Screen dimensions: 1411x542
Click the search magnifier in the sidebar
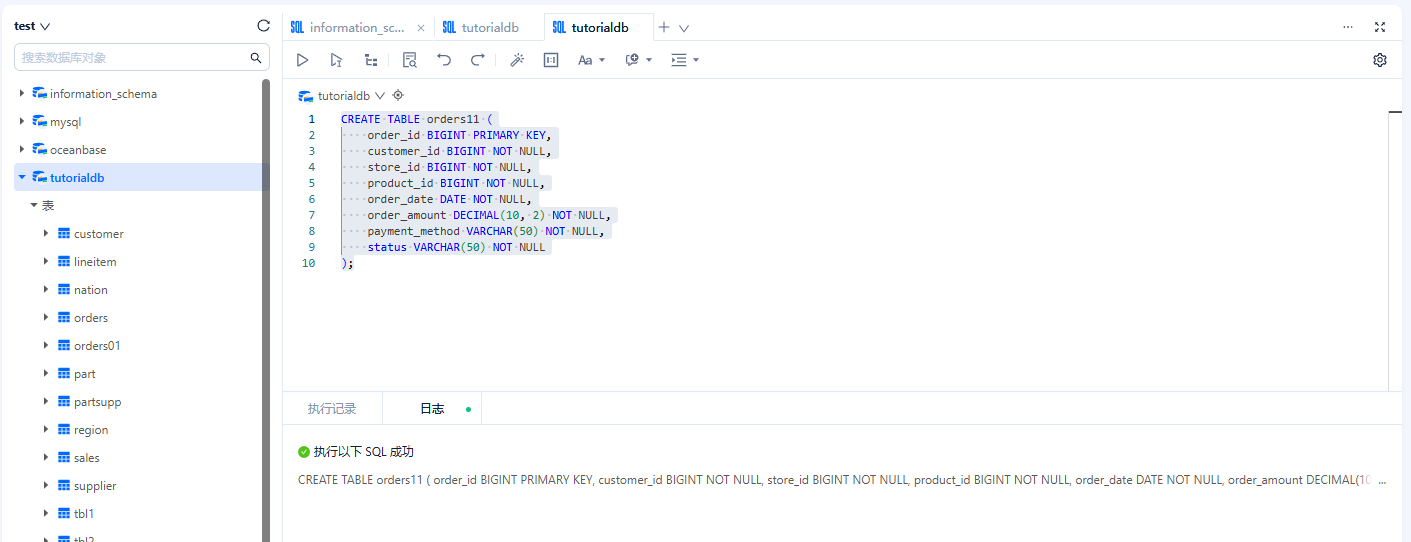(x=256, y=58)
